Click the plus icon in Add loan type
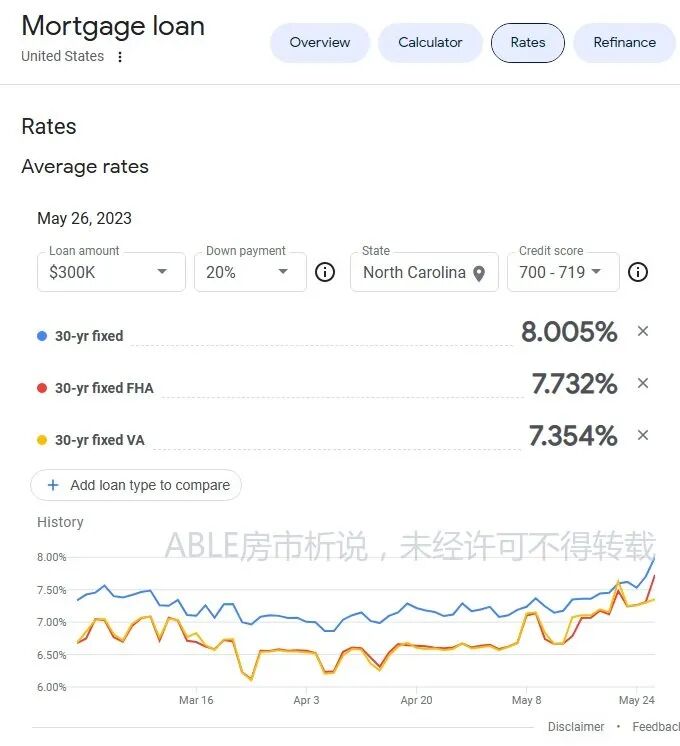The image size is (680, 746). 53,485
